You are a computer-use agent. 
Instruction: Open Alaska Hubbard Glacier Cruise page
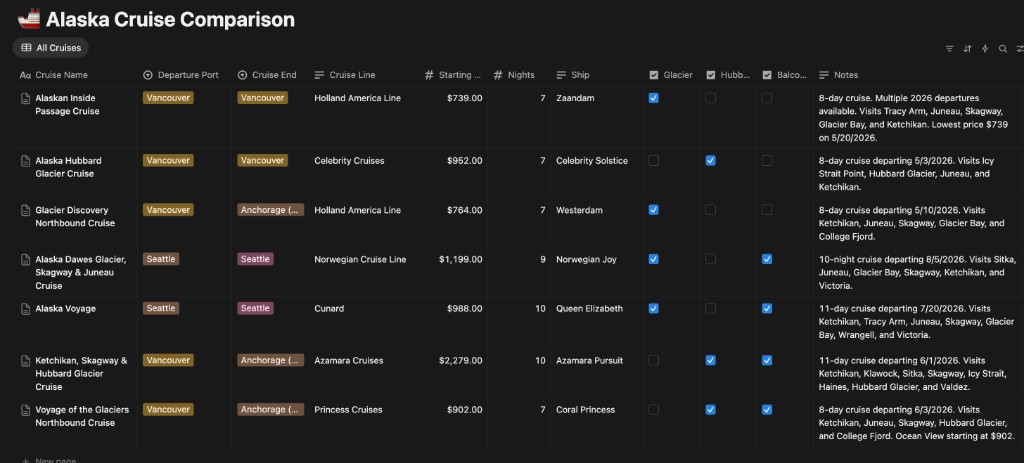click(69, 167)
